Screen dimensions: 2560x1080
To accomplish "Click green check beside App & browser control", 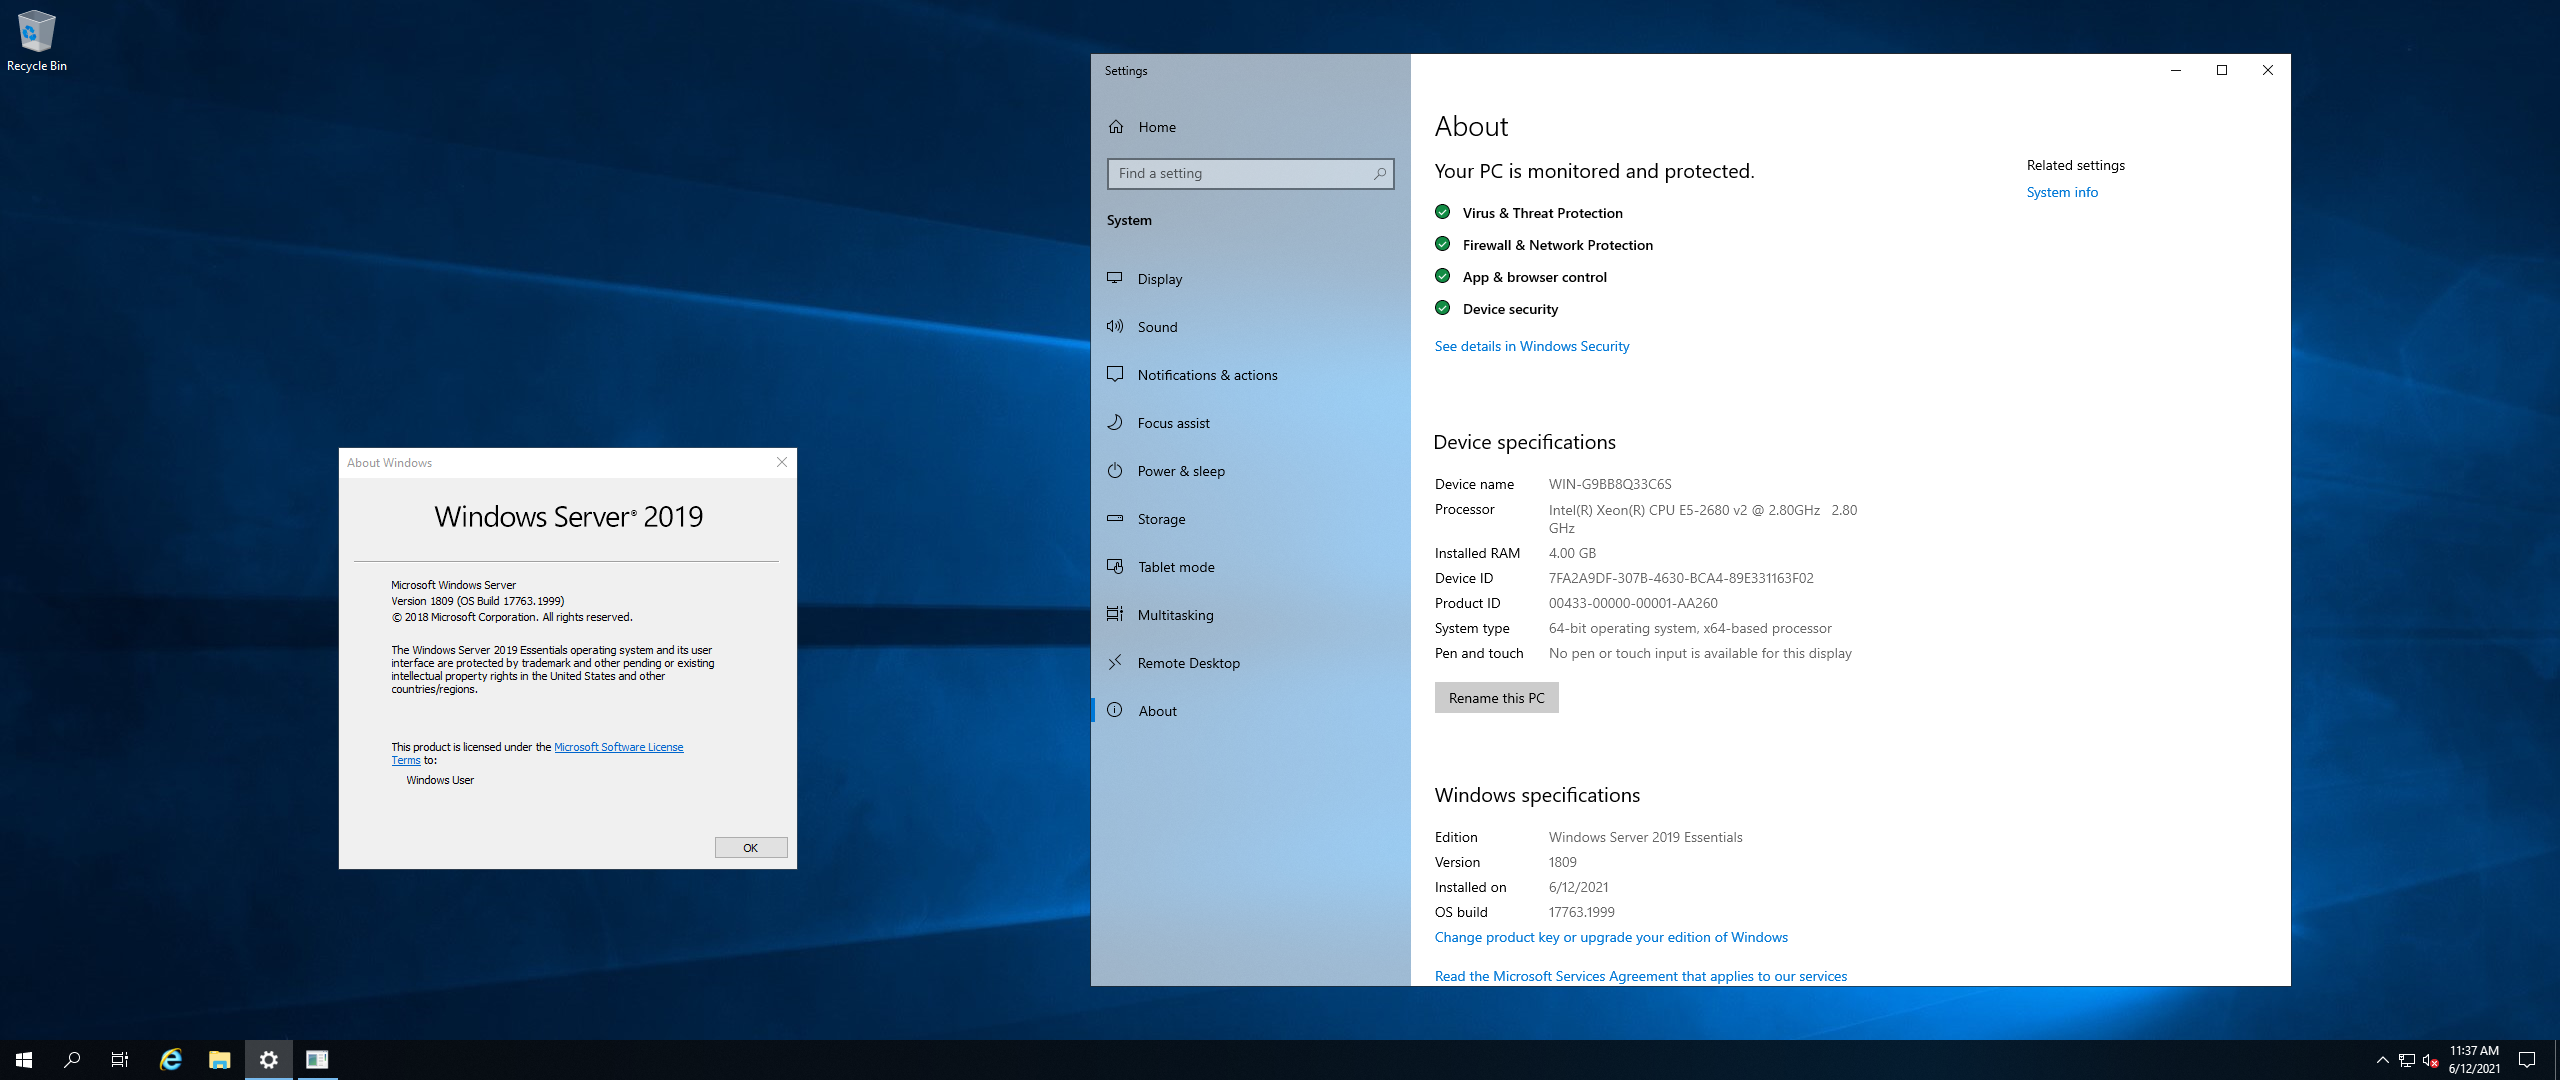I will (1443, 276).
